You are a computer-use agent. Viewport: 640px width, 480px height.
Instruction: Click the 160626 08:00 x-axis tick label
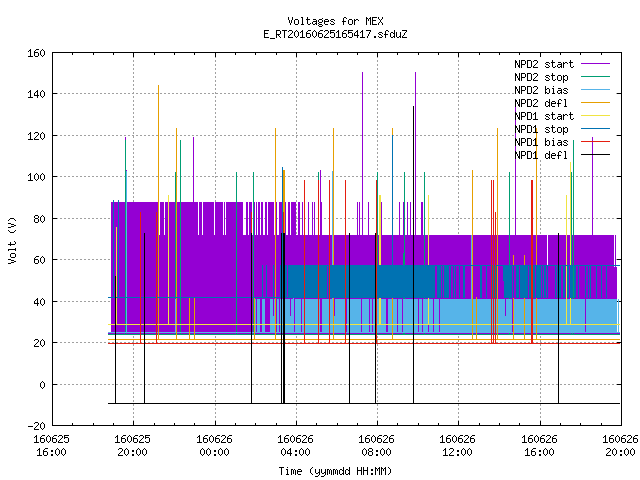pos(376,446)
